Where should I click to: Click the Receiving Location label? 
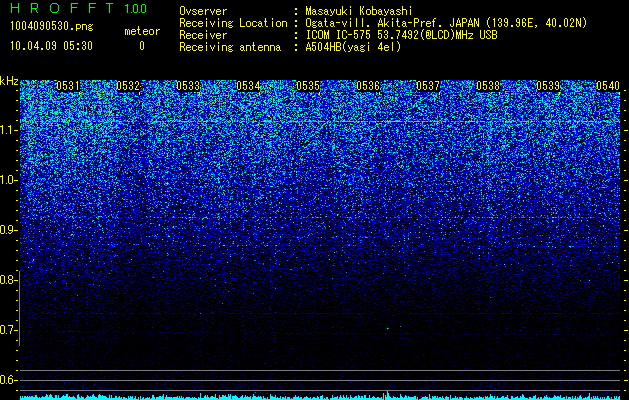233,23
